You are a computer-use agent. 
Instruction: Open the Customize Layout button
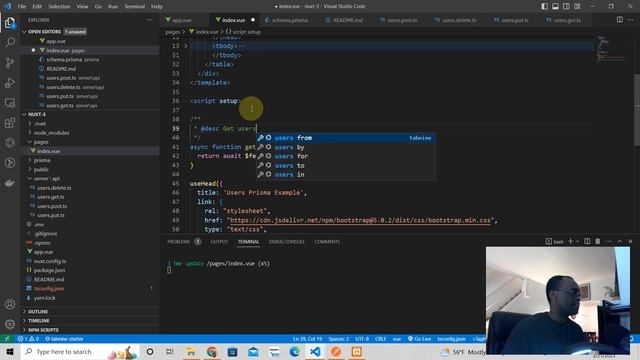click(x=577, y=6)
